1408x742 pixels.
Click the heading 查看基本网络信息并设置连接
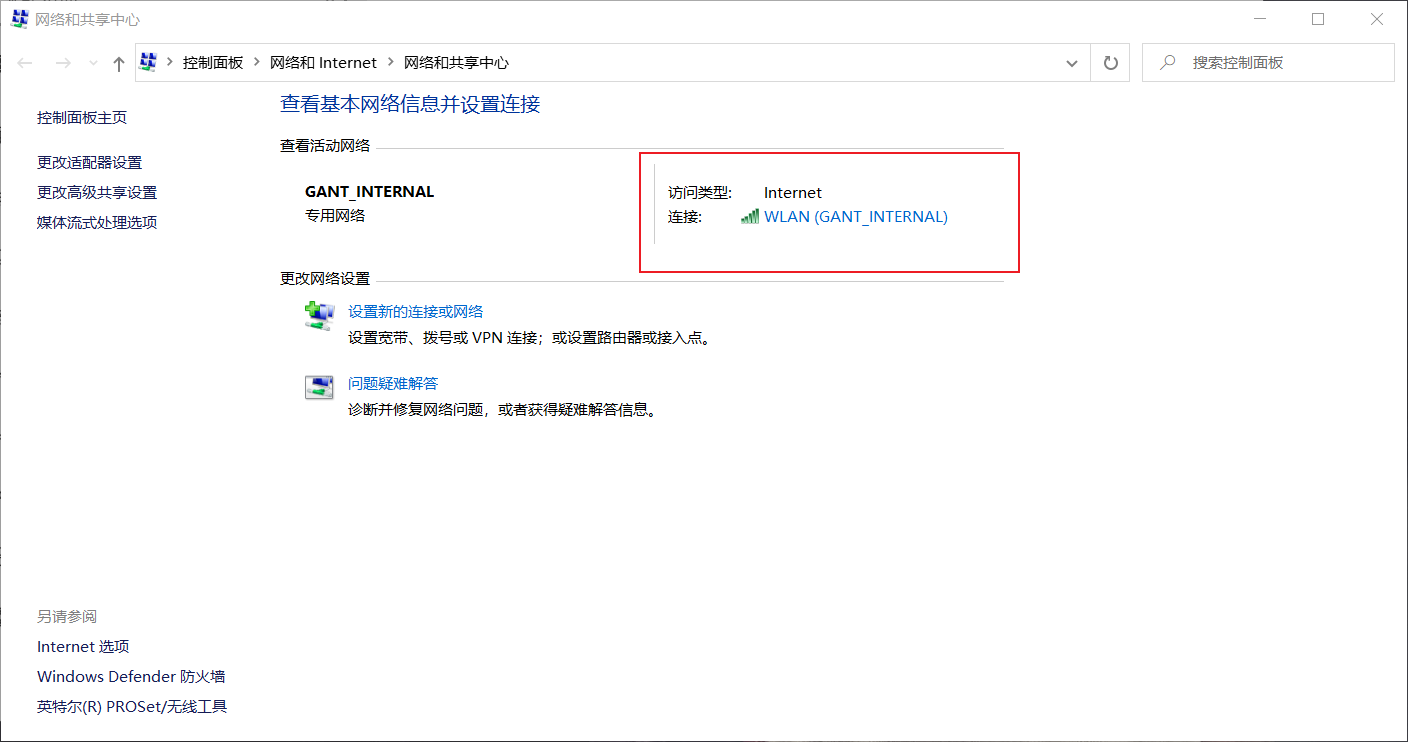point(410,104)
